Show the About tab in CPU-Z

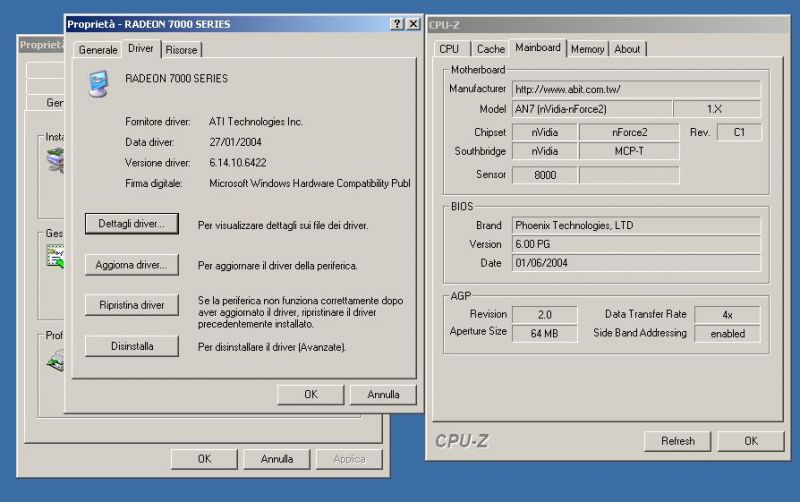(627, 49)
